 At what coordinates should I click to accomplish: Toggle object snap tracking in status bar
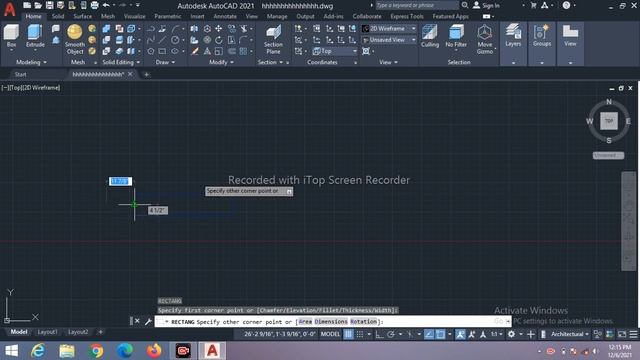click(x=429, y=334)
